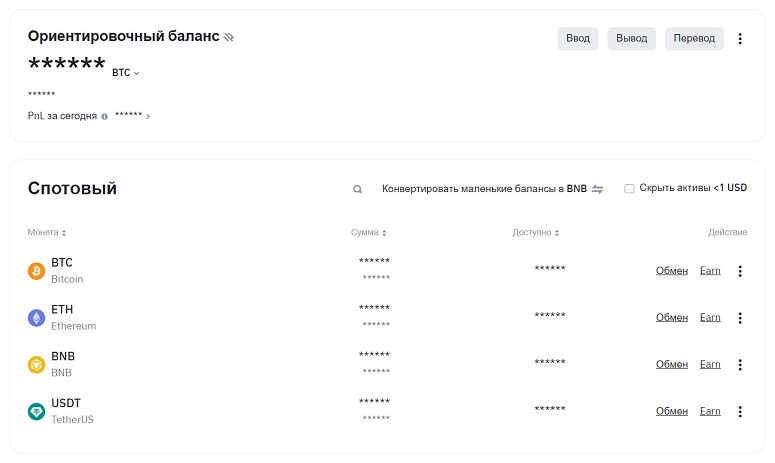Click the PnL info icon
Viewport: 775px width, 463px height.
105,116
